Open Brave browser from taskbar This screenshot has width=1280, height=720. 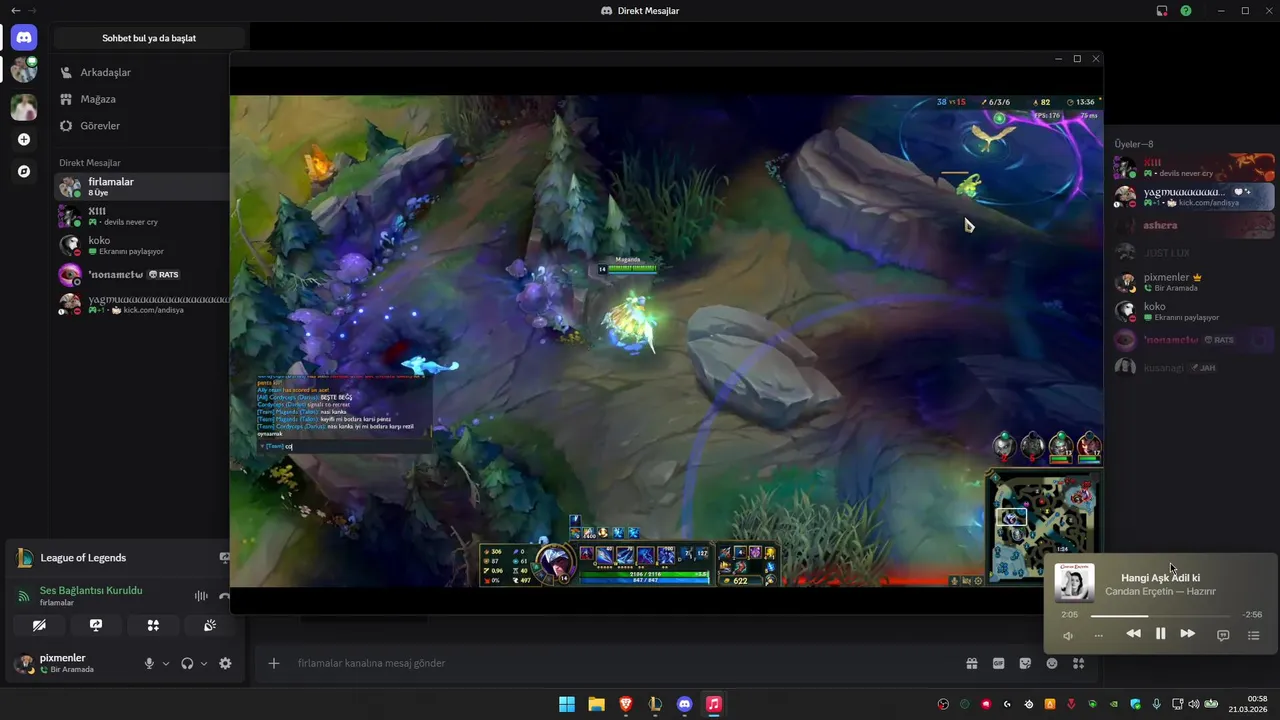click(x=626, y=704)
